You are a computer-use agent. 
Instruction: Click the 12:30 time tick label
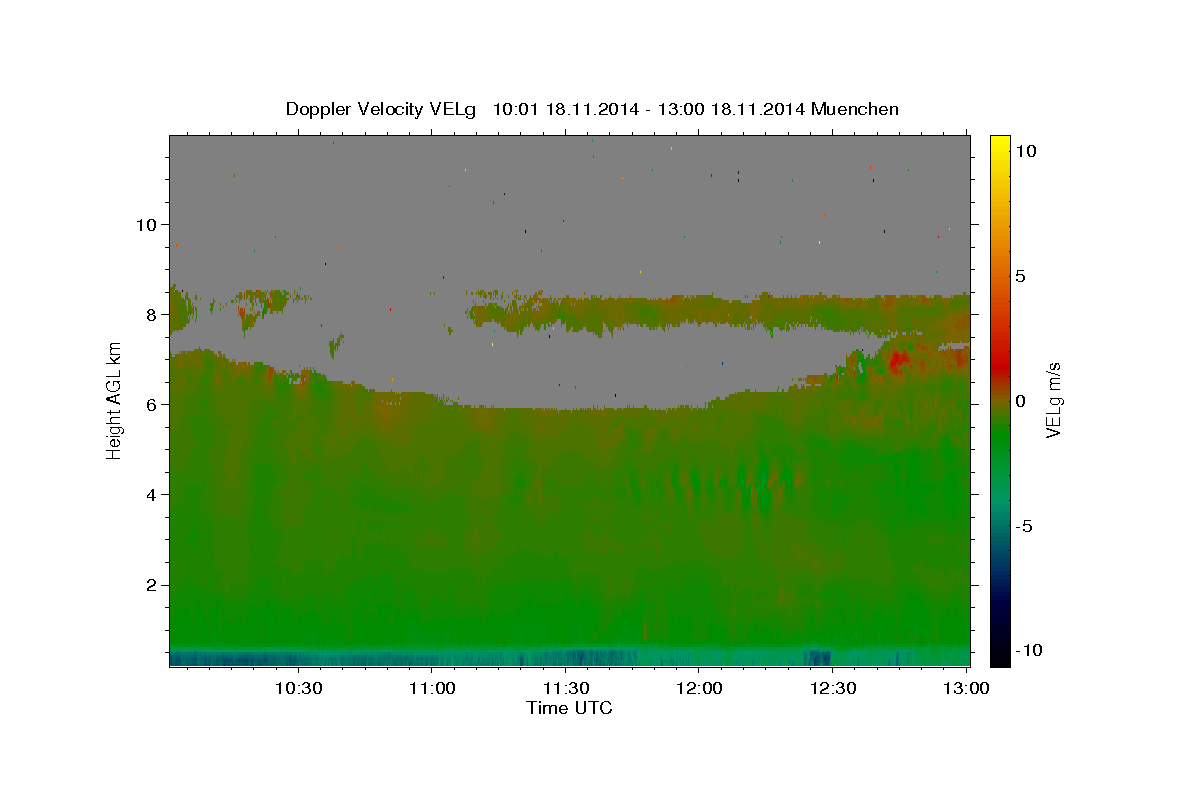pos(832,688)
